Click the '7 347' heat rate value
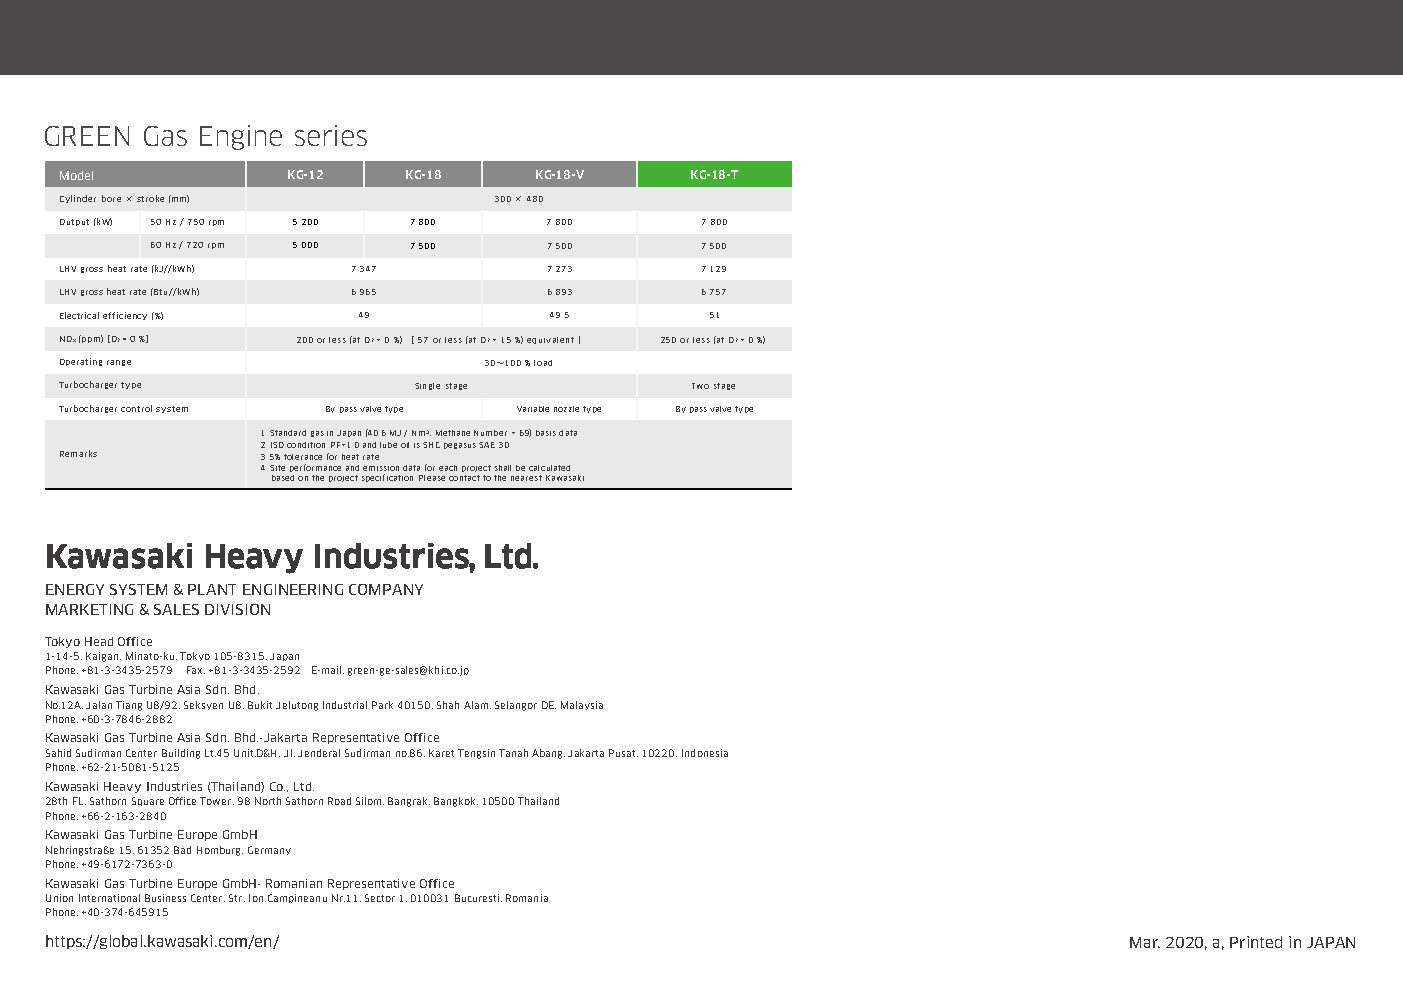The image size is (1403, 992). click(364, 269)
